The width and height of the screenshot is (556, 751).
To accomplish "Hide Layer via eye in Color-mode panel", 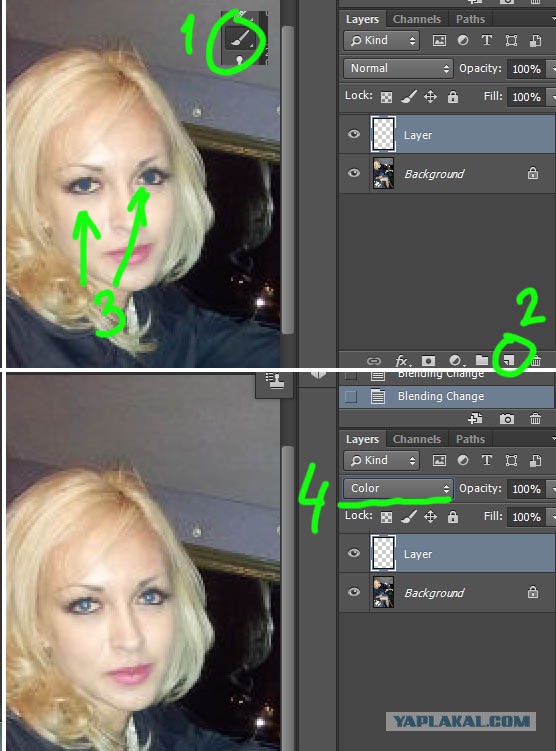I will coord(354,553).
